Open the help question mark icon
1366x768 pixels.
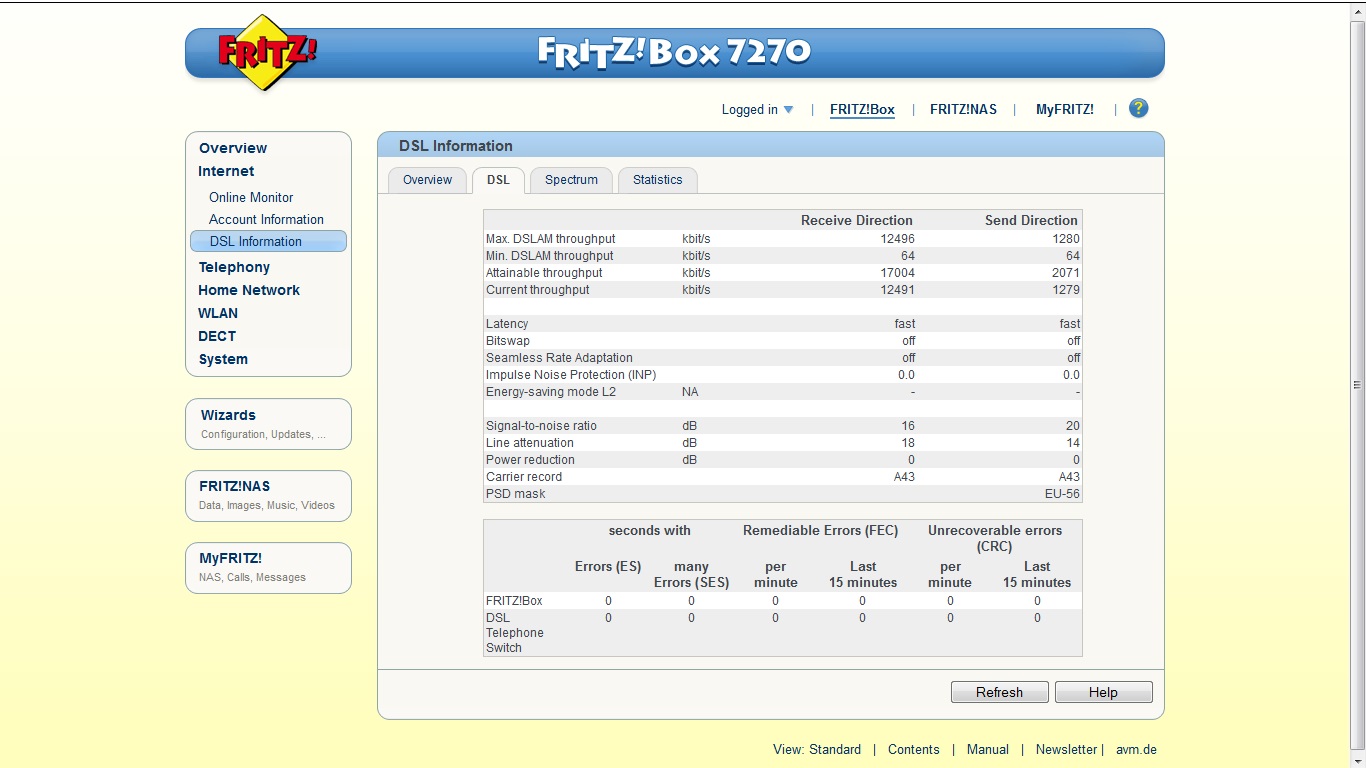click(1138, 109)
